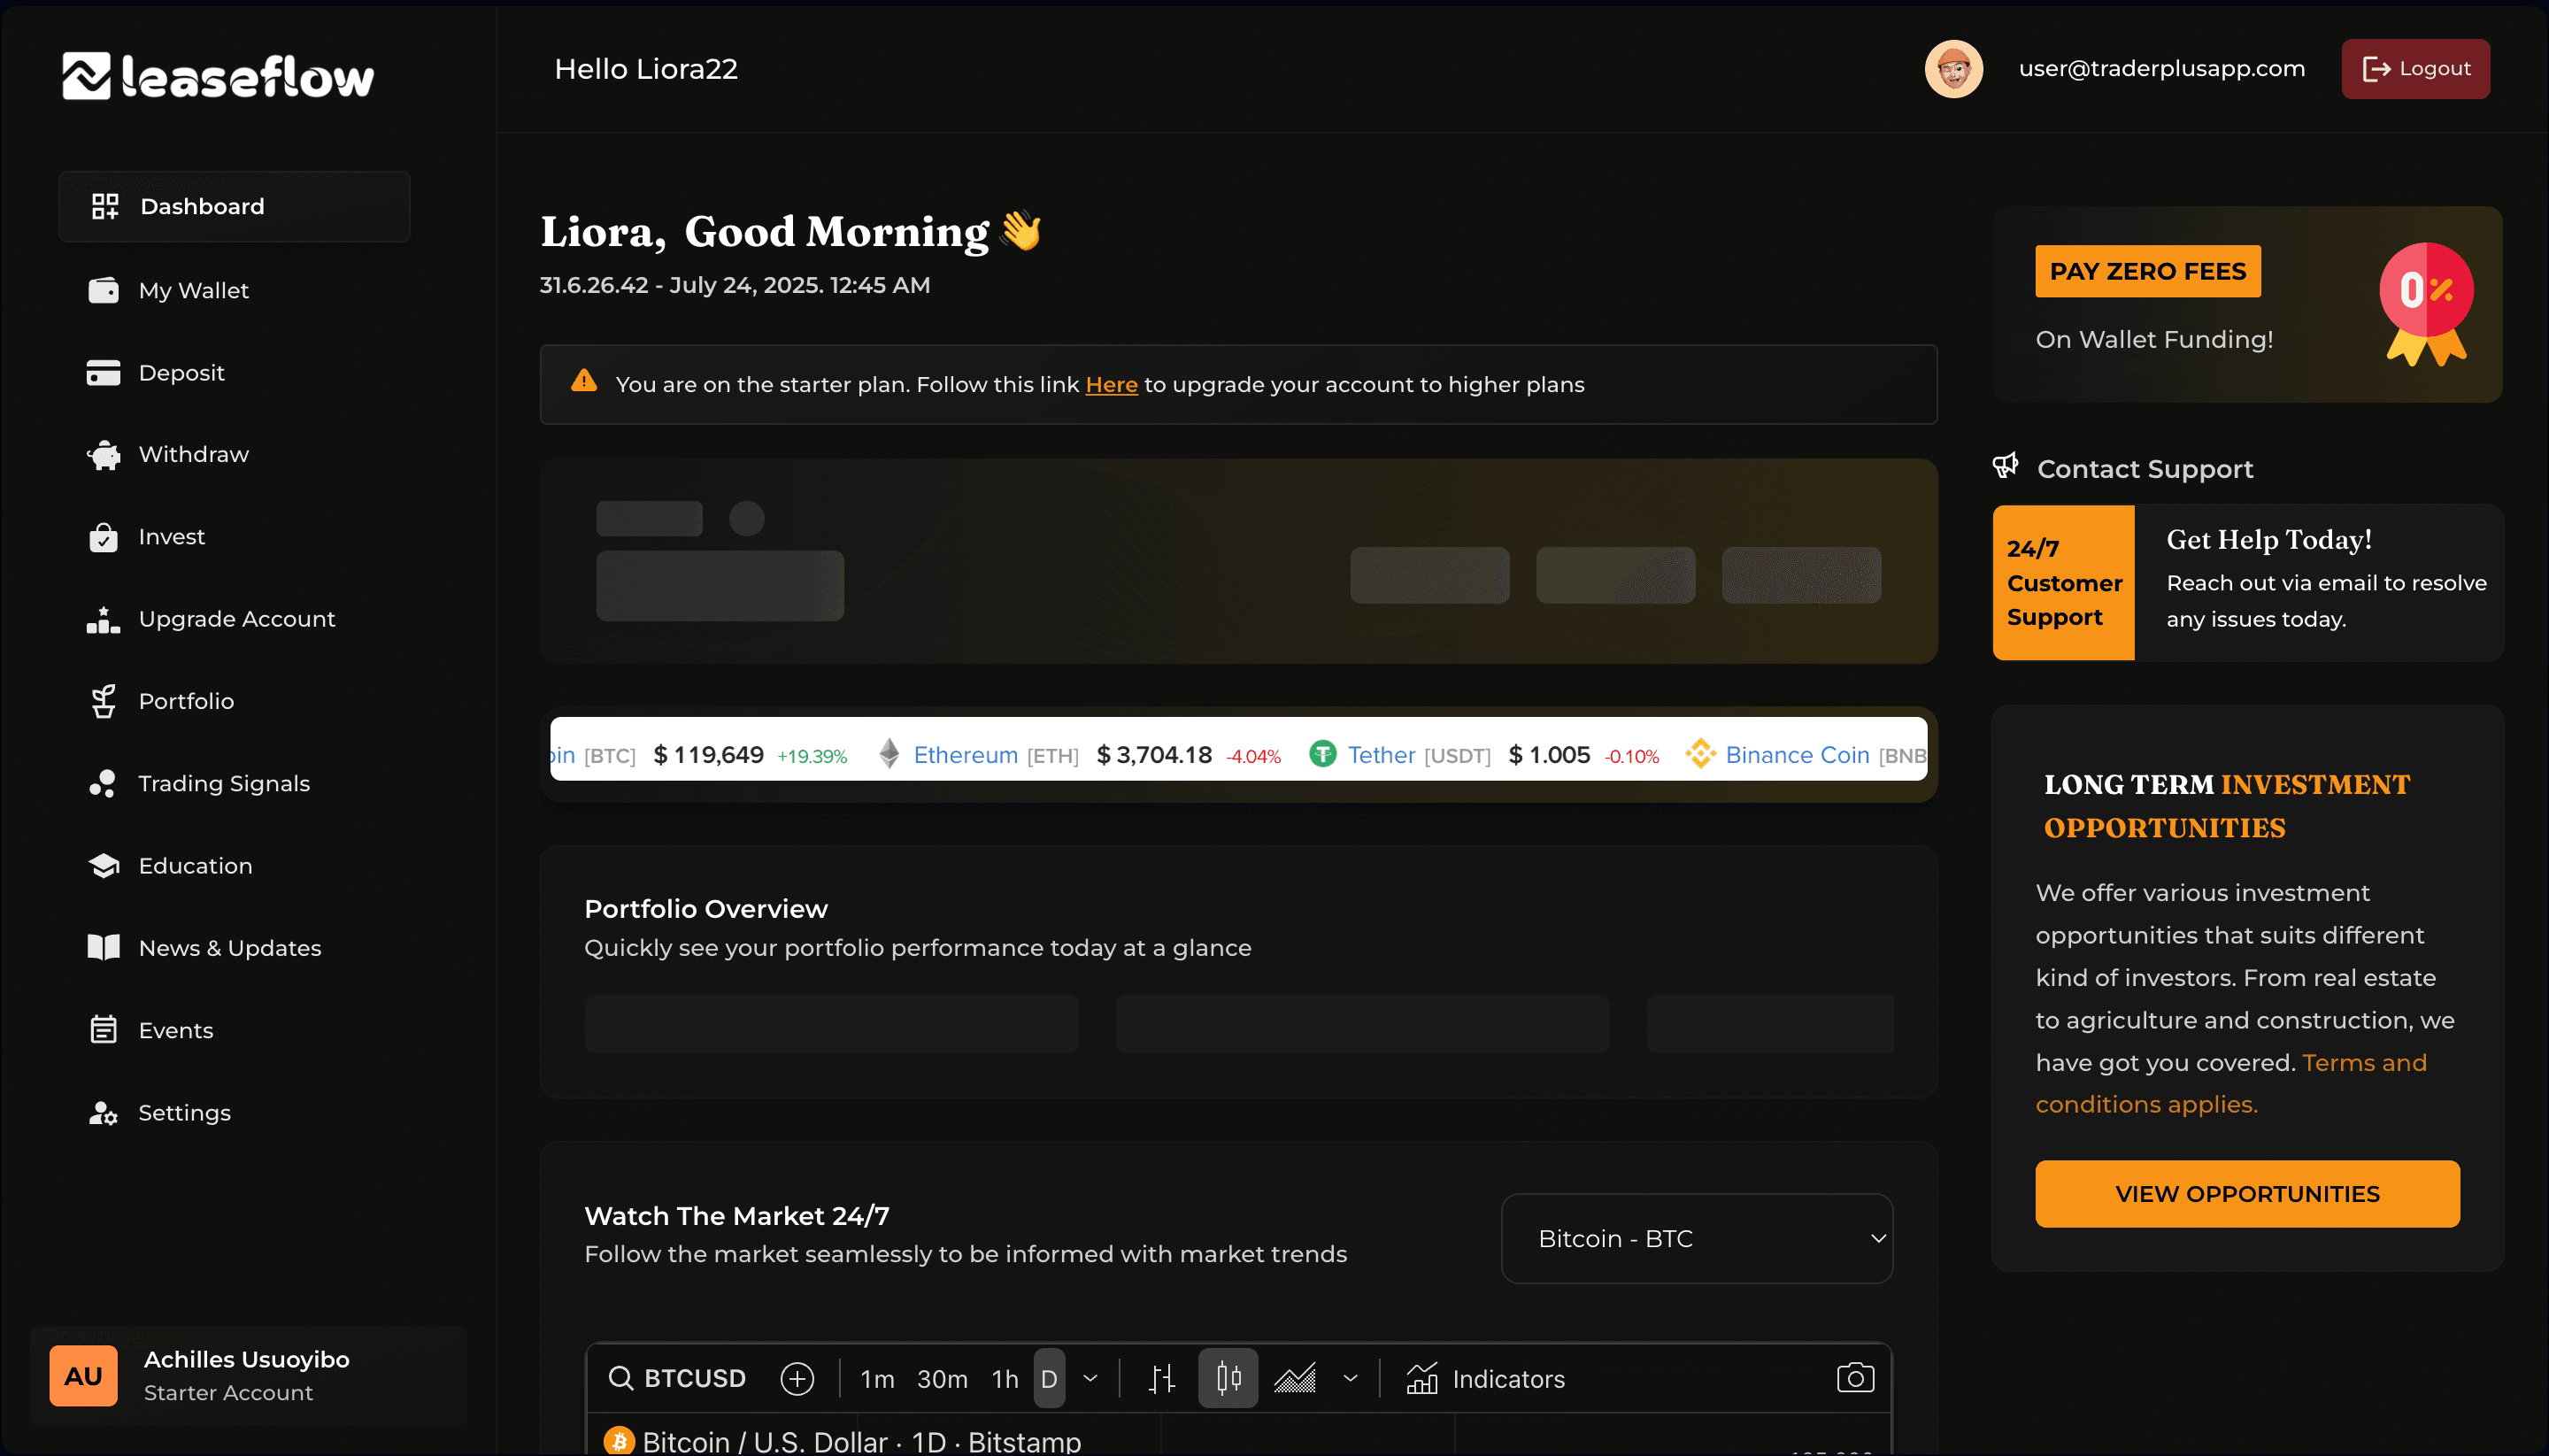Click the Achilles Usuoyibo account avatar
Image resolution: width=2549 pixels, height=1456 pixels.
coord(82,1375)
